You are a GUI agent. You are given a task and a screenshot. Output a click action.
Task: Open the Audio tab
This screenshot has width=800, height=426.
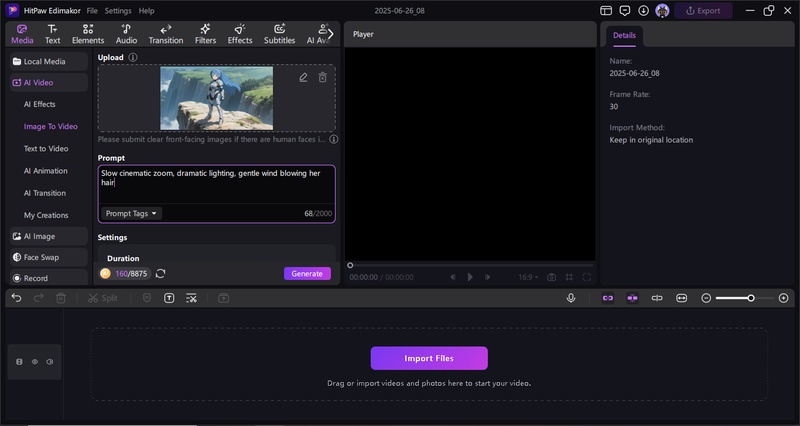[126, 34]
